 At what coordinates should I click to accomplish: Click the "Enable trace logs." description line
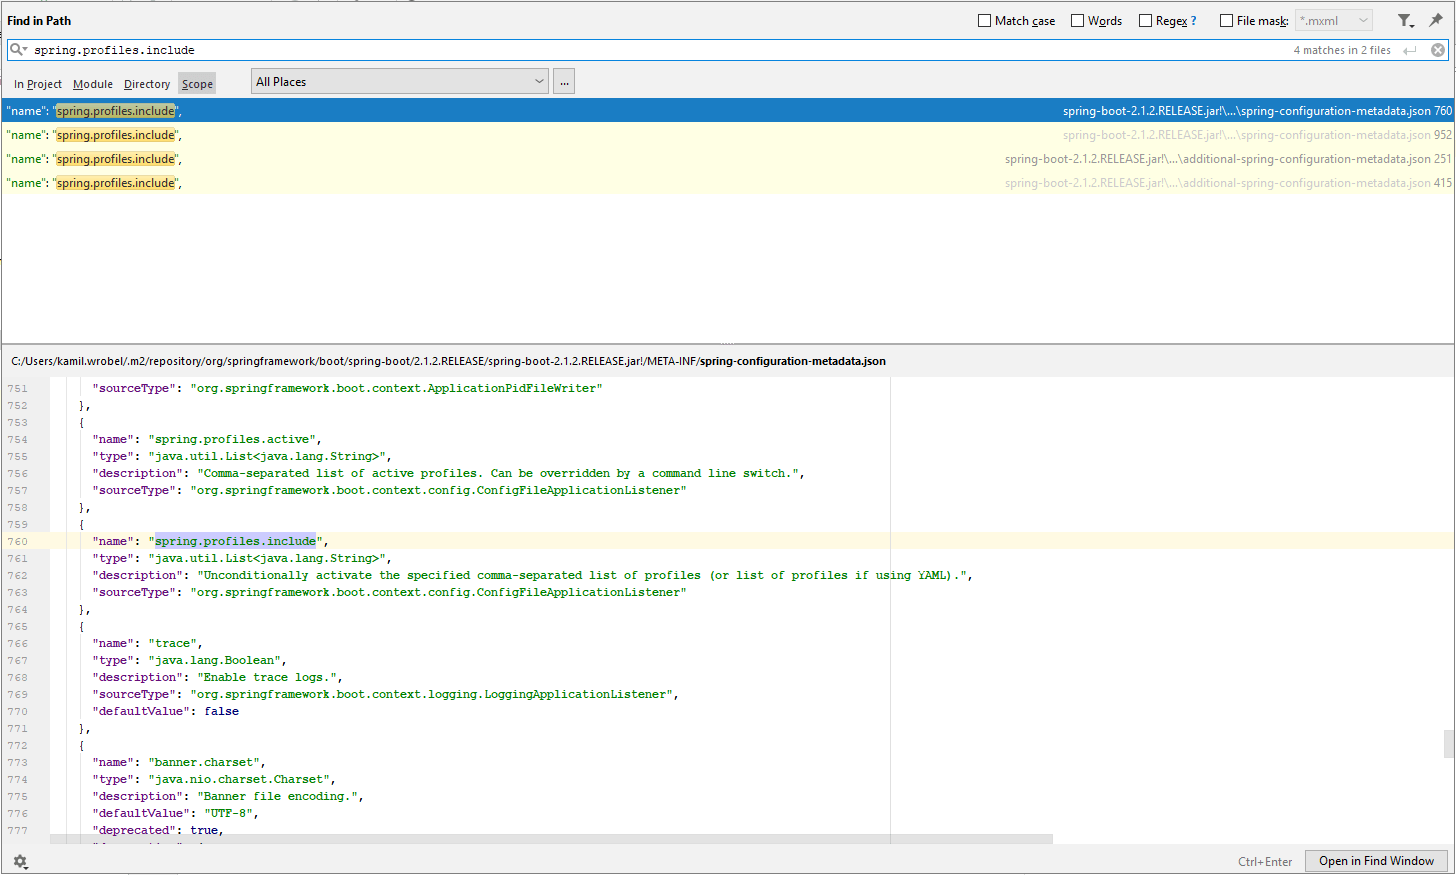tap(218, 677)
